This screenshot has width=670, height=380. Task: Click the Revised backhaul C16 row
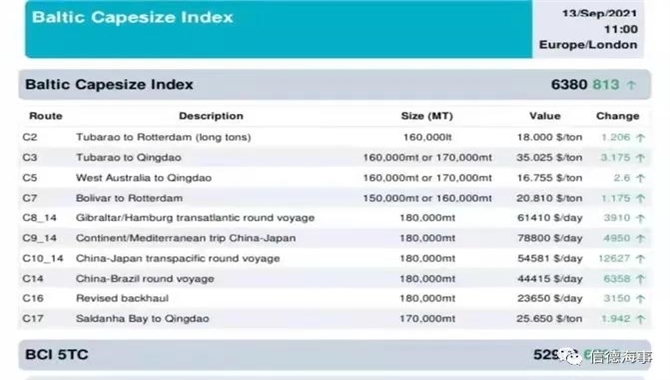point(335,298)
